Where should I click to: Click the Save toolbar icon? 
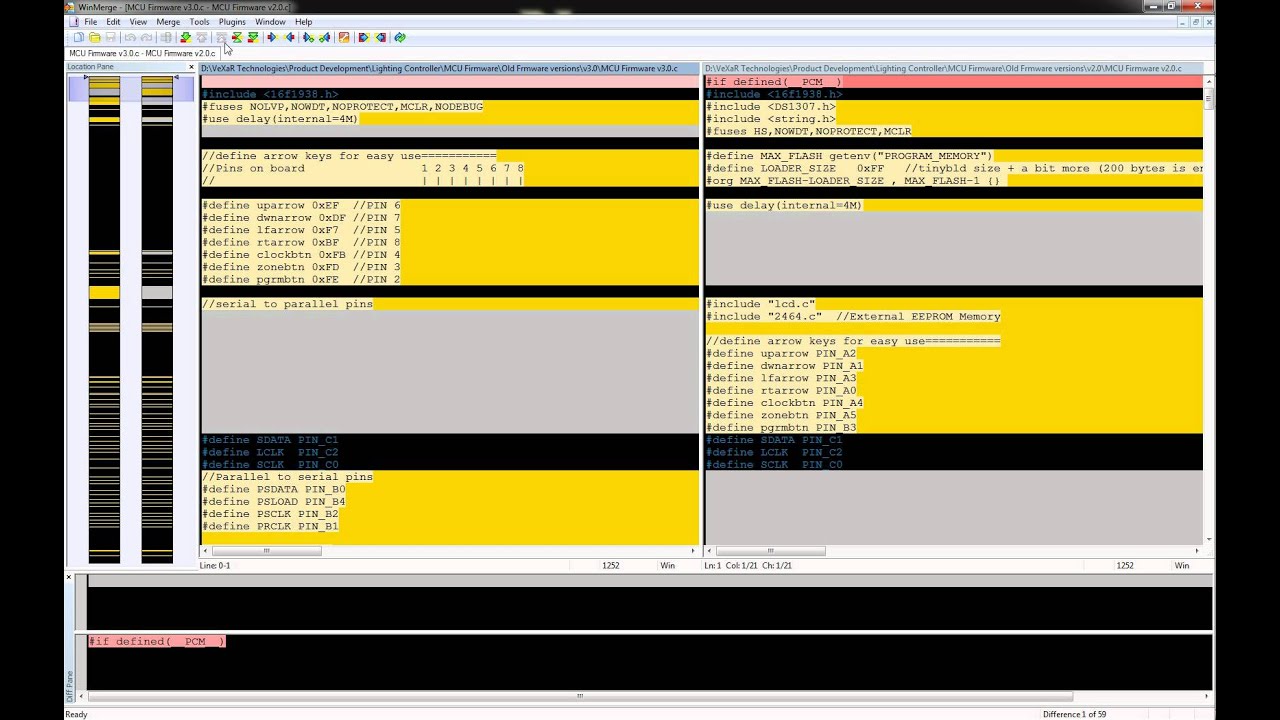(x=111, y=37)
